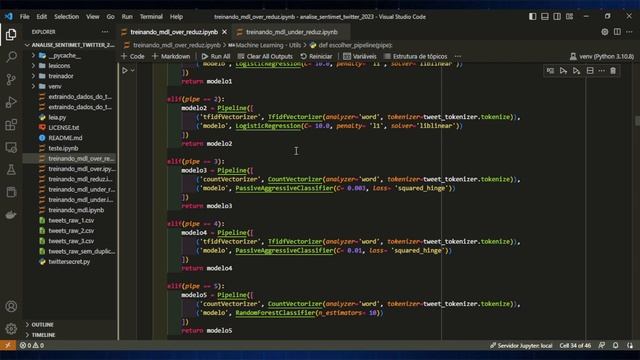Open errors and warnings counter in status bar
640x360 pixels.
coord(32,345)
